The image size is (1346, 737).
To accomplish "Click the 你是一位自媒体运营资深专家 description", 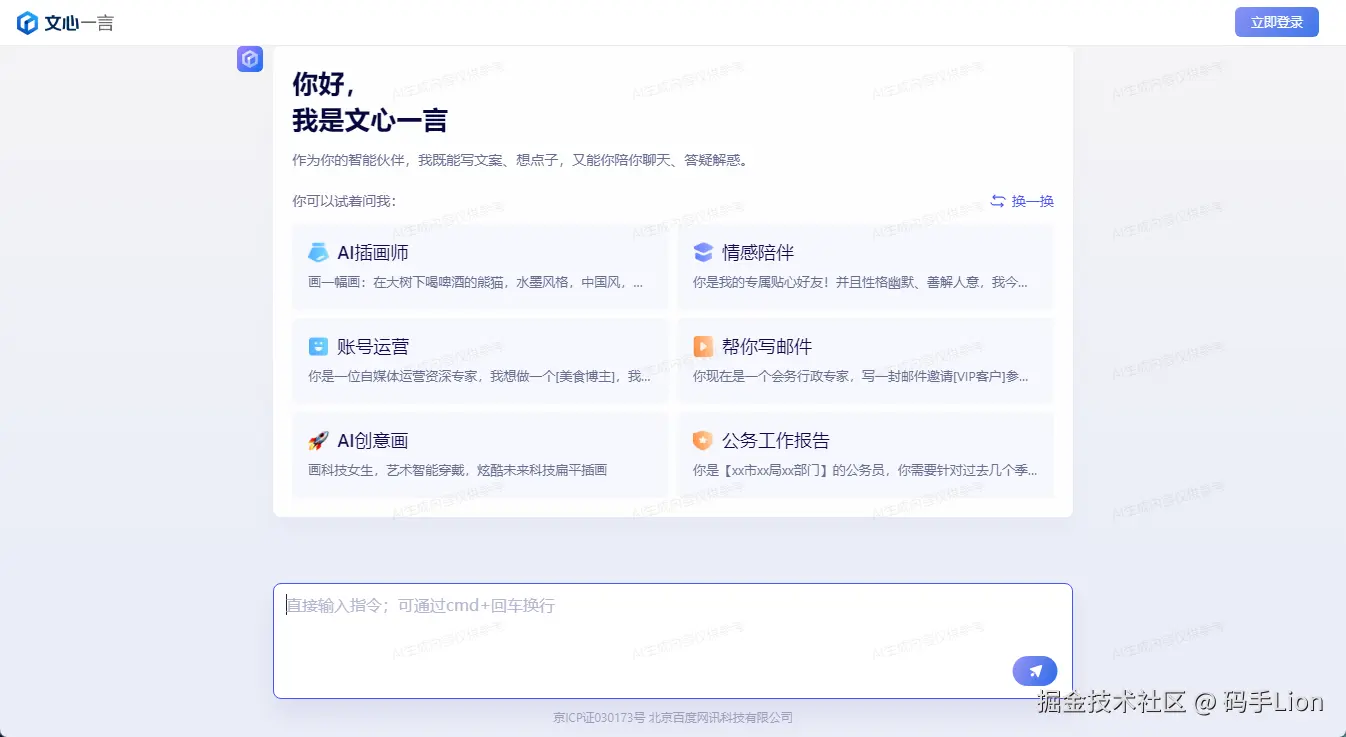I will pos(480,376).
